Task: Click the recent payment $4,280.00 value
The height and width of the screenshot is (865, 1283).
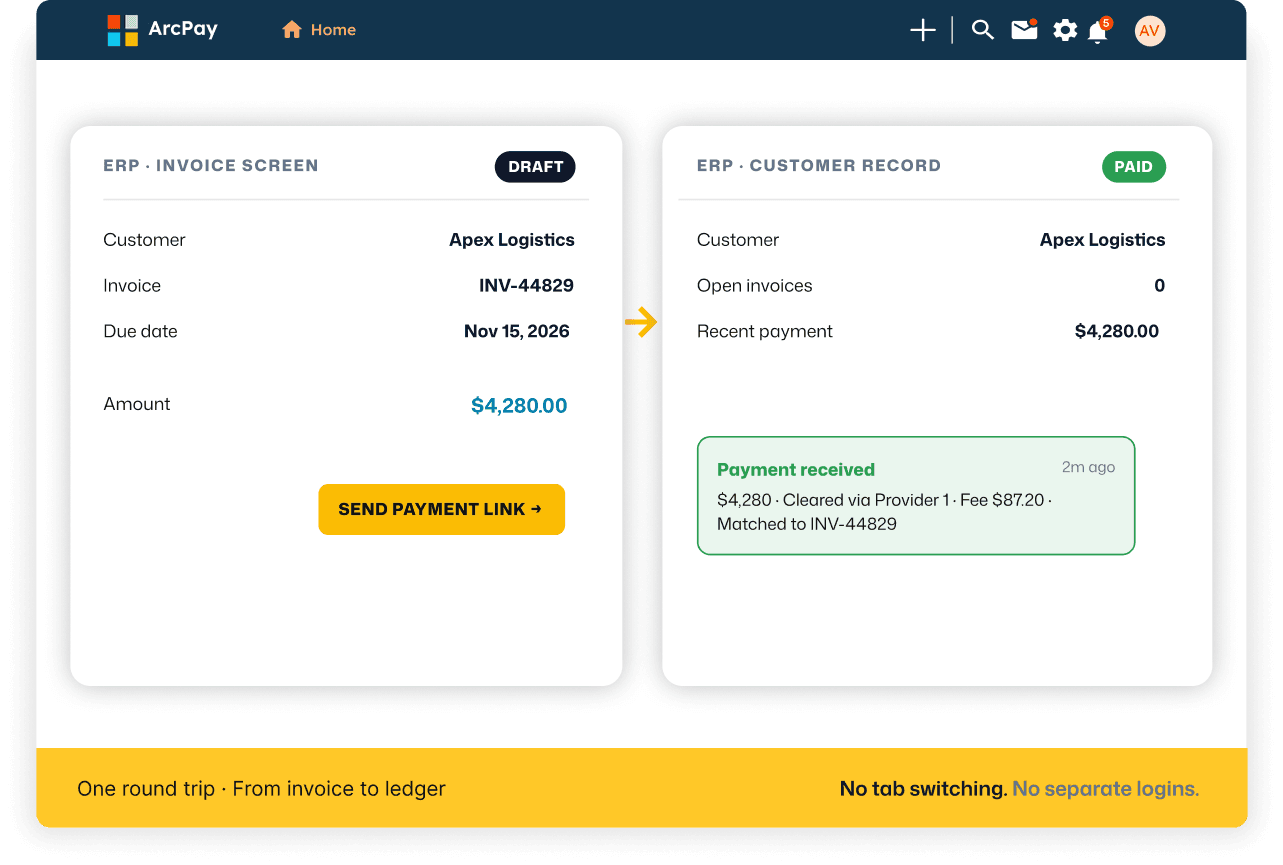Action: (x=1117, y=331)
